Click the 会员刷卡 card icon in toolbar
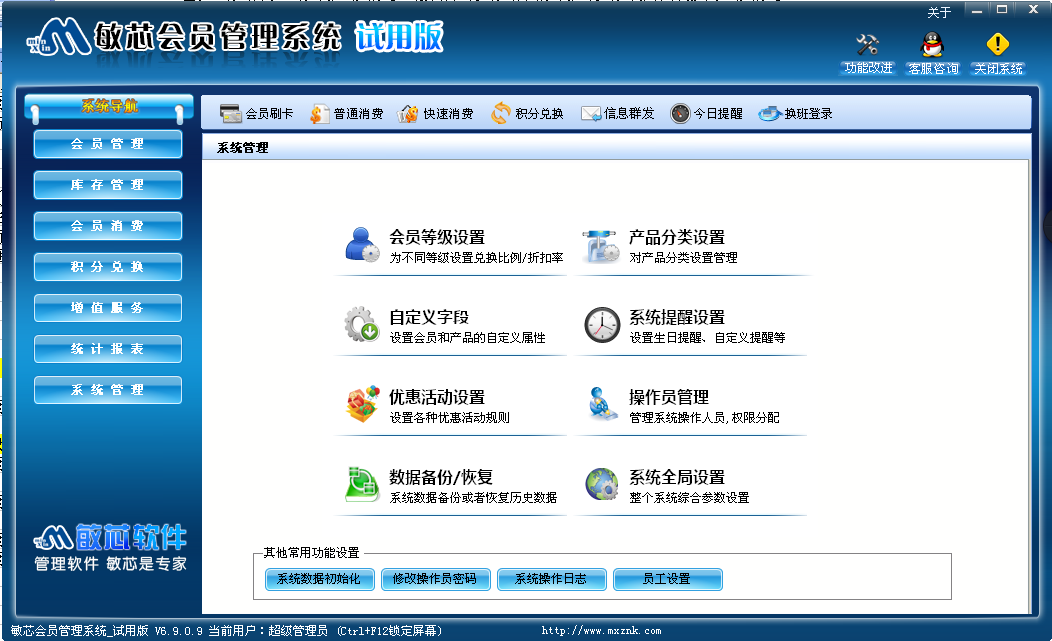The image size is (1052, 641). [230, 113]
